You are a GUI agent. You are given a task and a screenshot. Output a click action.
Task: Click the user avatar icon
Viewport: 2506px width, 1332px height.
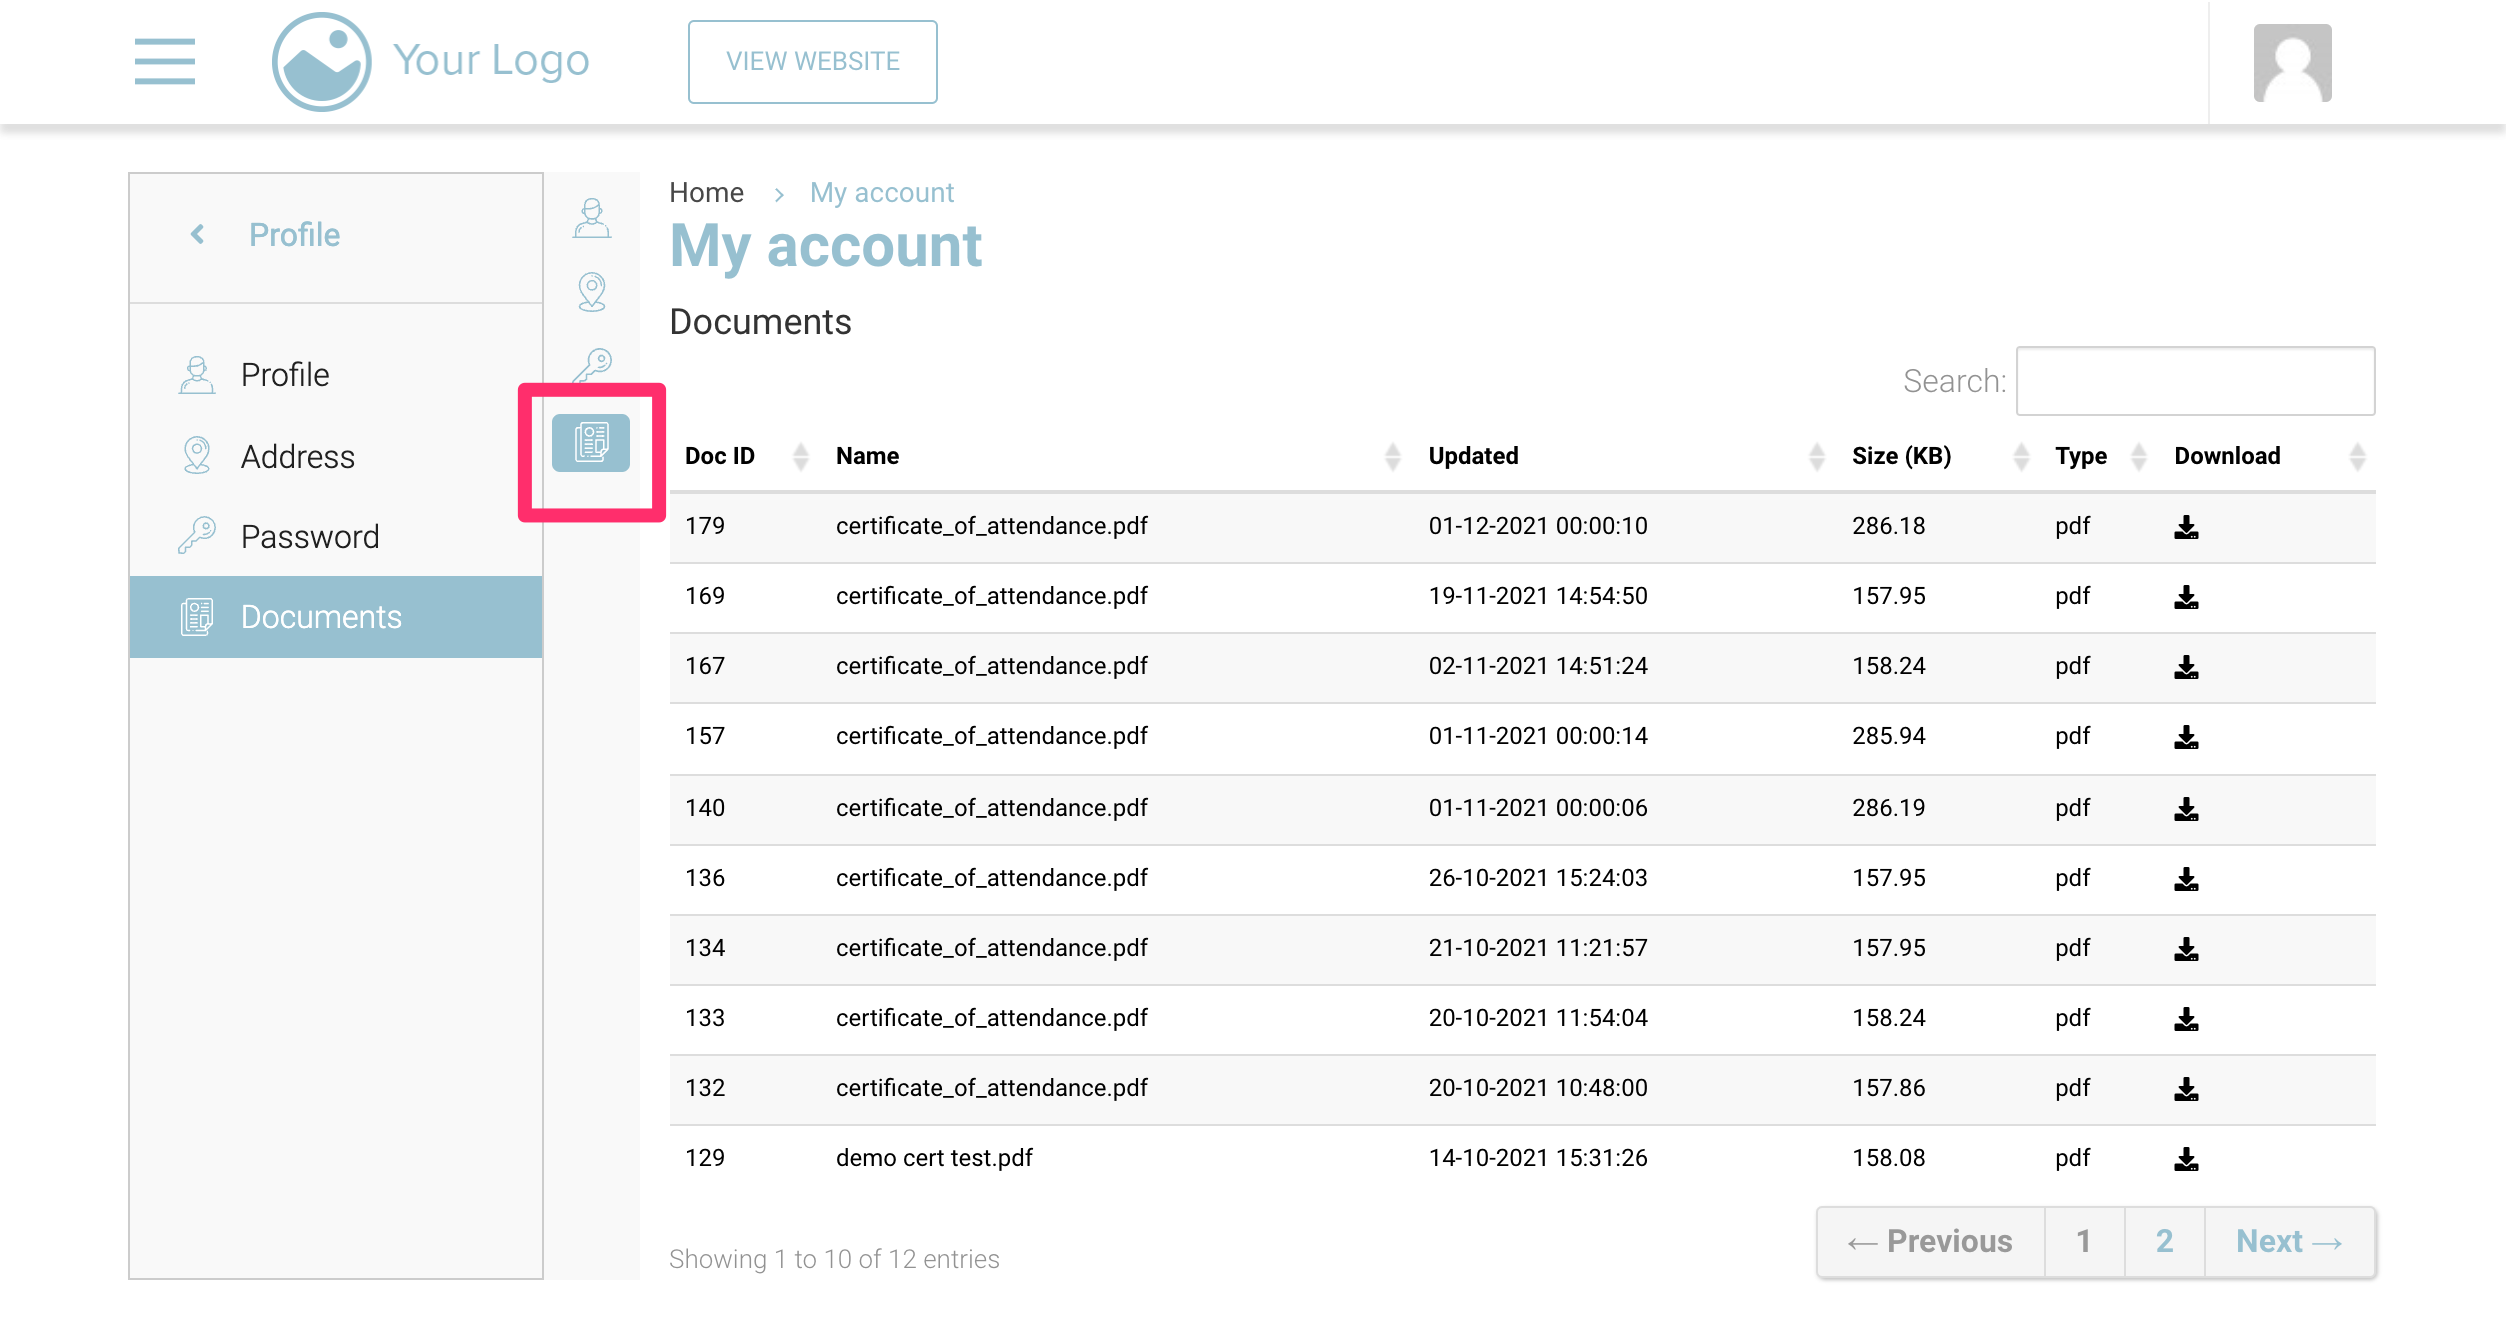coord(2291,63)
